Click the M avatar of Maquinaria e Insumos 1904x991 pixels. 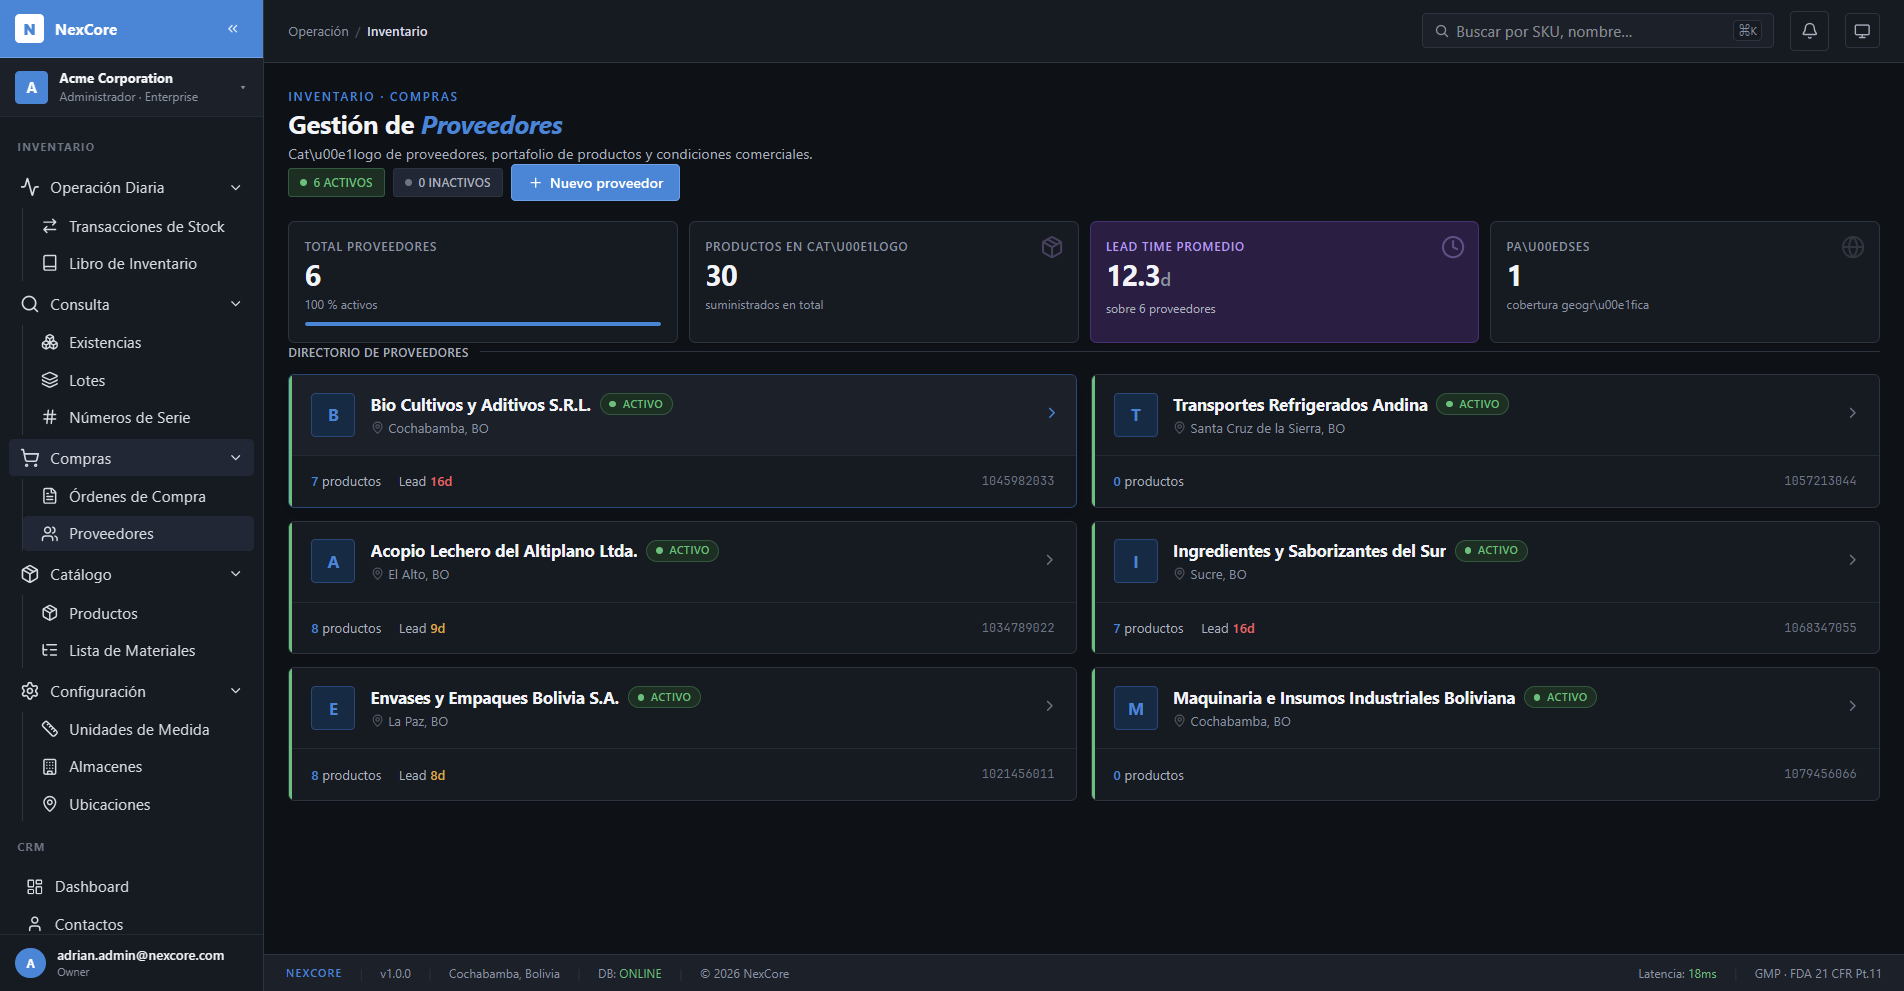[1136, 708]
